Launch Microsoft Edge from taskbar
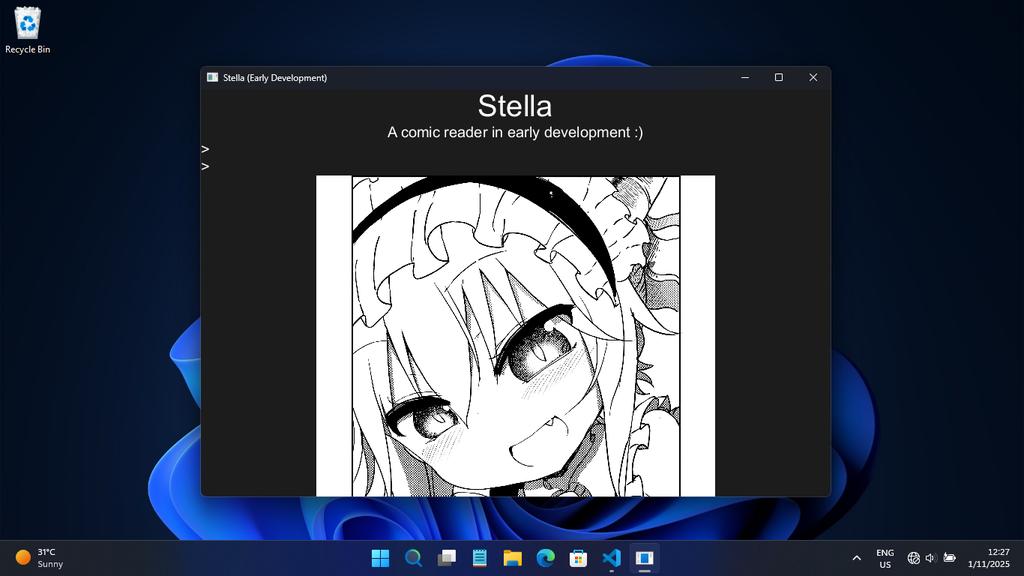The width and height of the screenshot is (1024, 576). coord(545,558)
